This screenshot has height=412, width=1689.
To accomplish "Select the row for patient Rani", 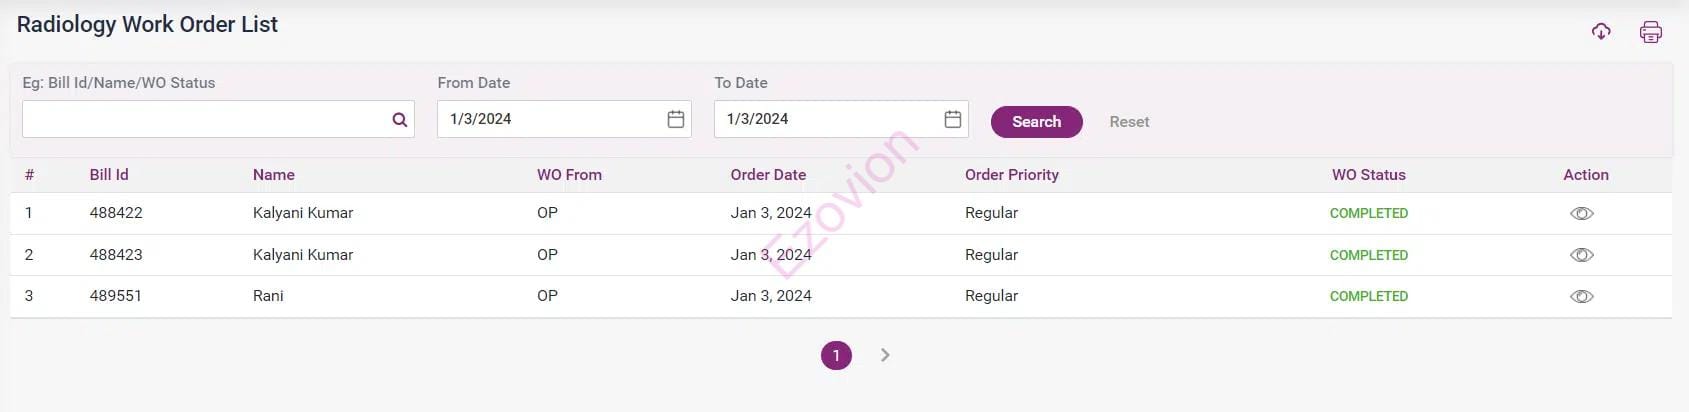I will click(268, 296).
